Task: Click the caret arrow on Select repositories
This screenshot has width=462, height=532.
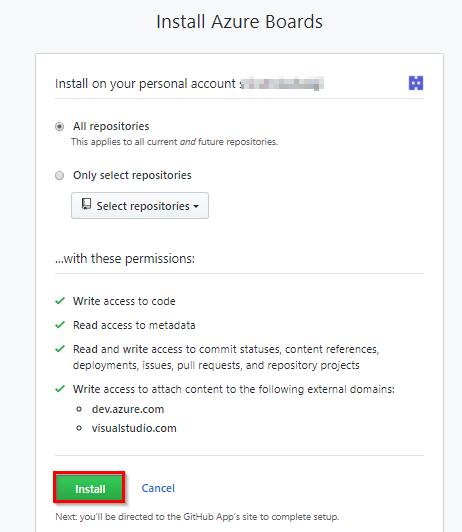Action: click(x=196, y=206)
